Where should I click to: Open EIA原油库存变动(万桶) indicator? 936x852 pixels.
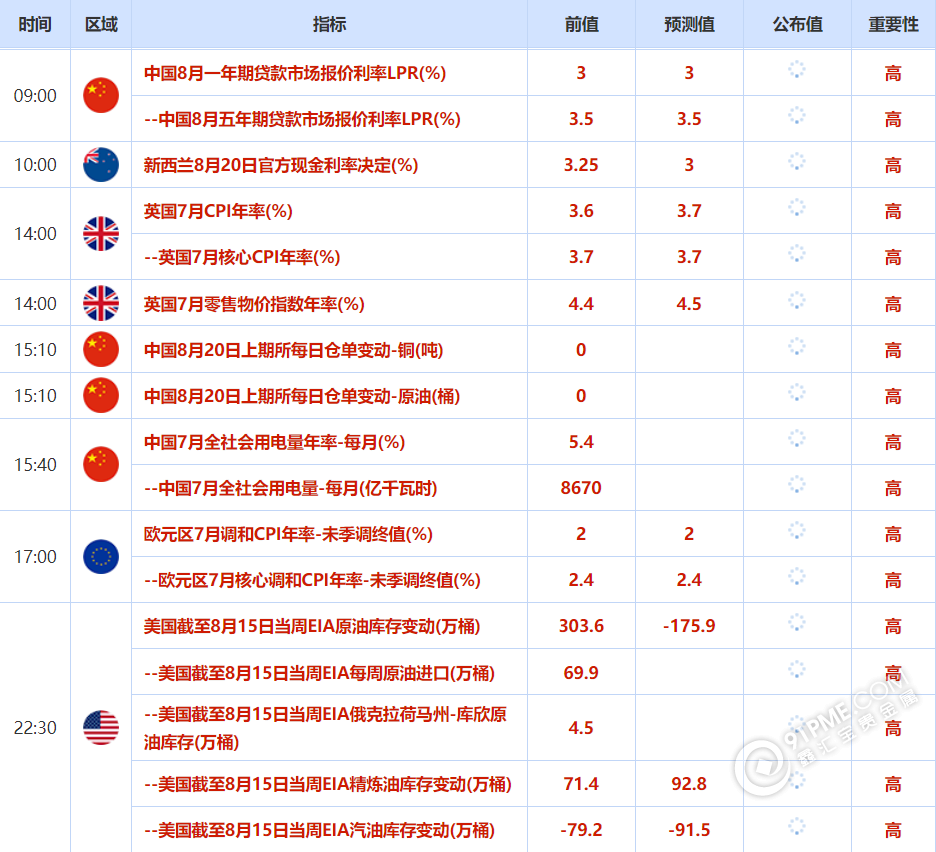312,626
